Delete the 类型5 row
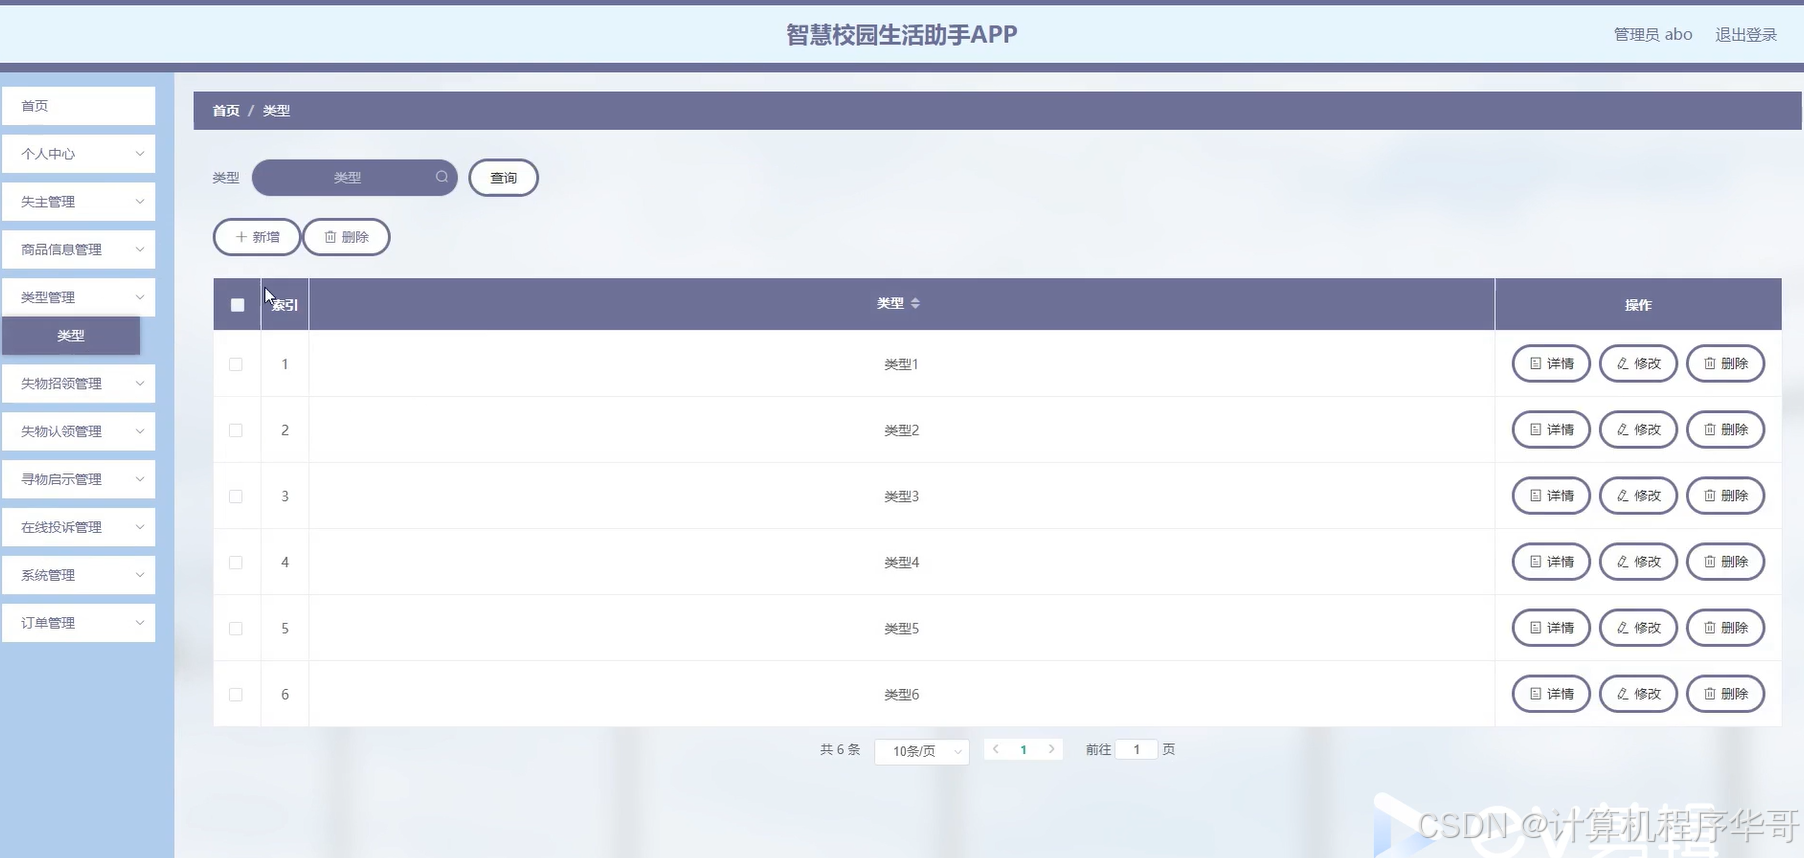This screenshot has height=858, width=1804. coord(1725,628)
